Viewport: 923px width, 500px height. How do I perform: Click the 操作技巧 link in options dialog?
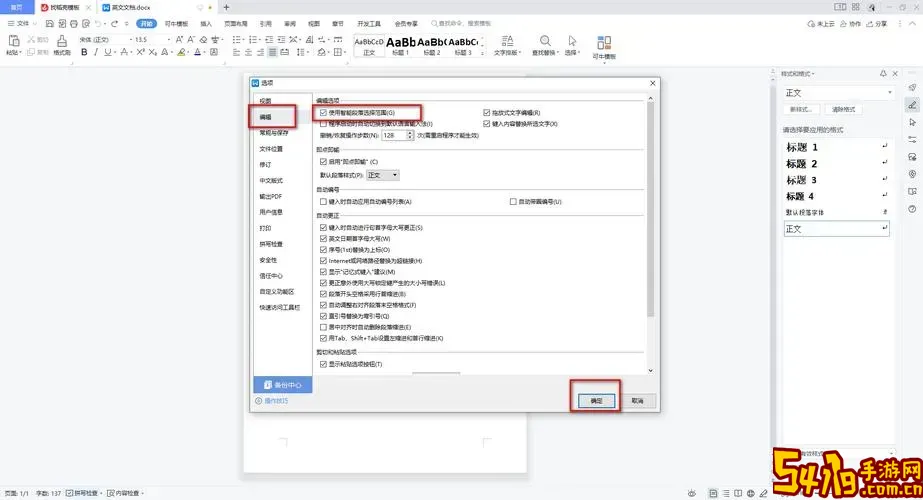tap(272, 400)
